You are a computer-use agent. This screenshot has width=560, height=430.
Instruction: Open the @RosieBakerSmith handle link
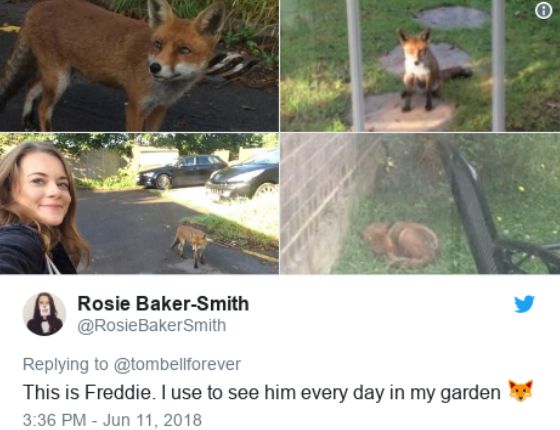(x=152, y=326)
